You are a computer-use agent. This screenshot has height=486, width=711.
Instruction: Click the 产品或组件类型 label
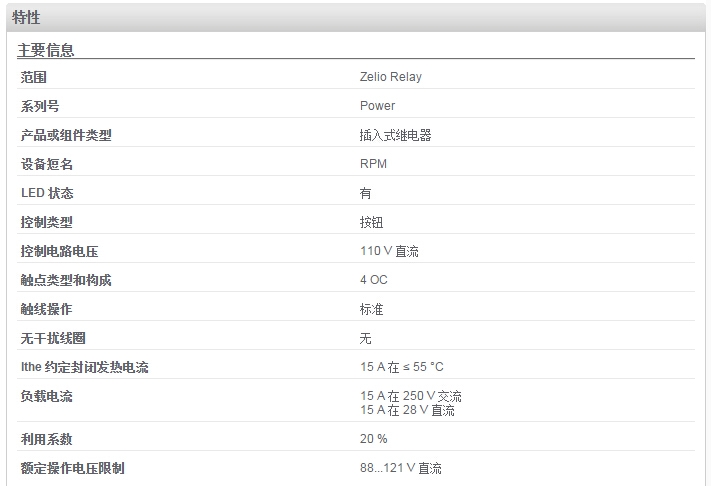[x=66, y=135]
